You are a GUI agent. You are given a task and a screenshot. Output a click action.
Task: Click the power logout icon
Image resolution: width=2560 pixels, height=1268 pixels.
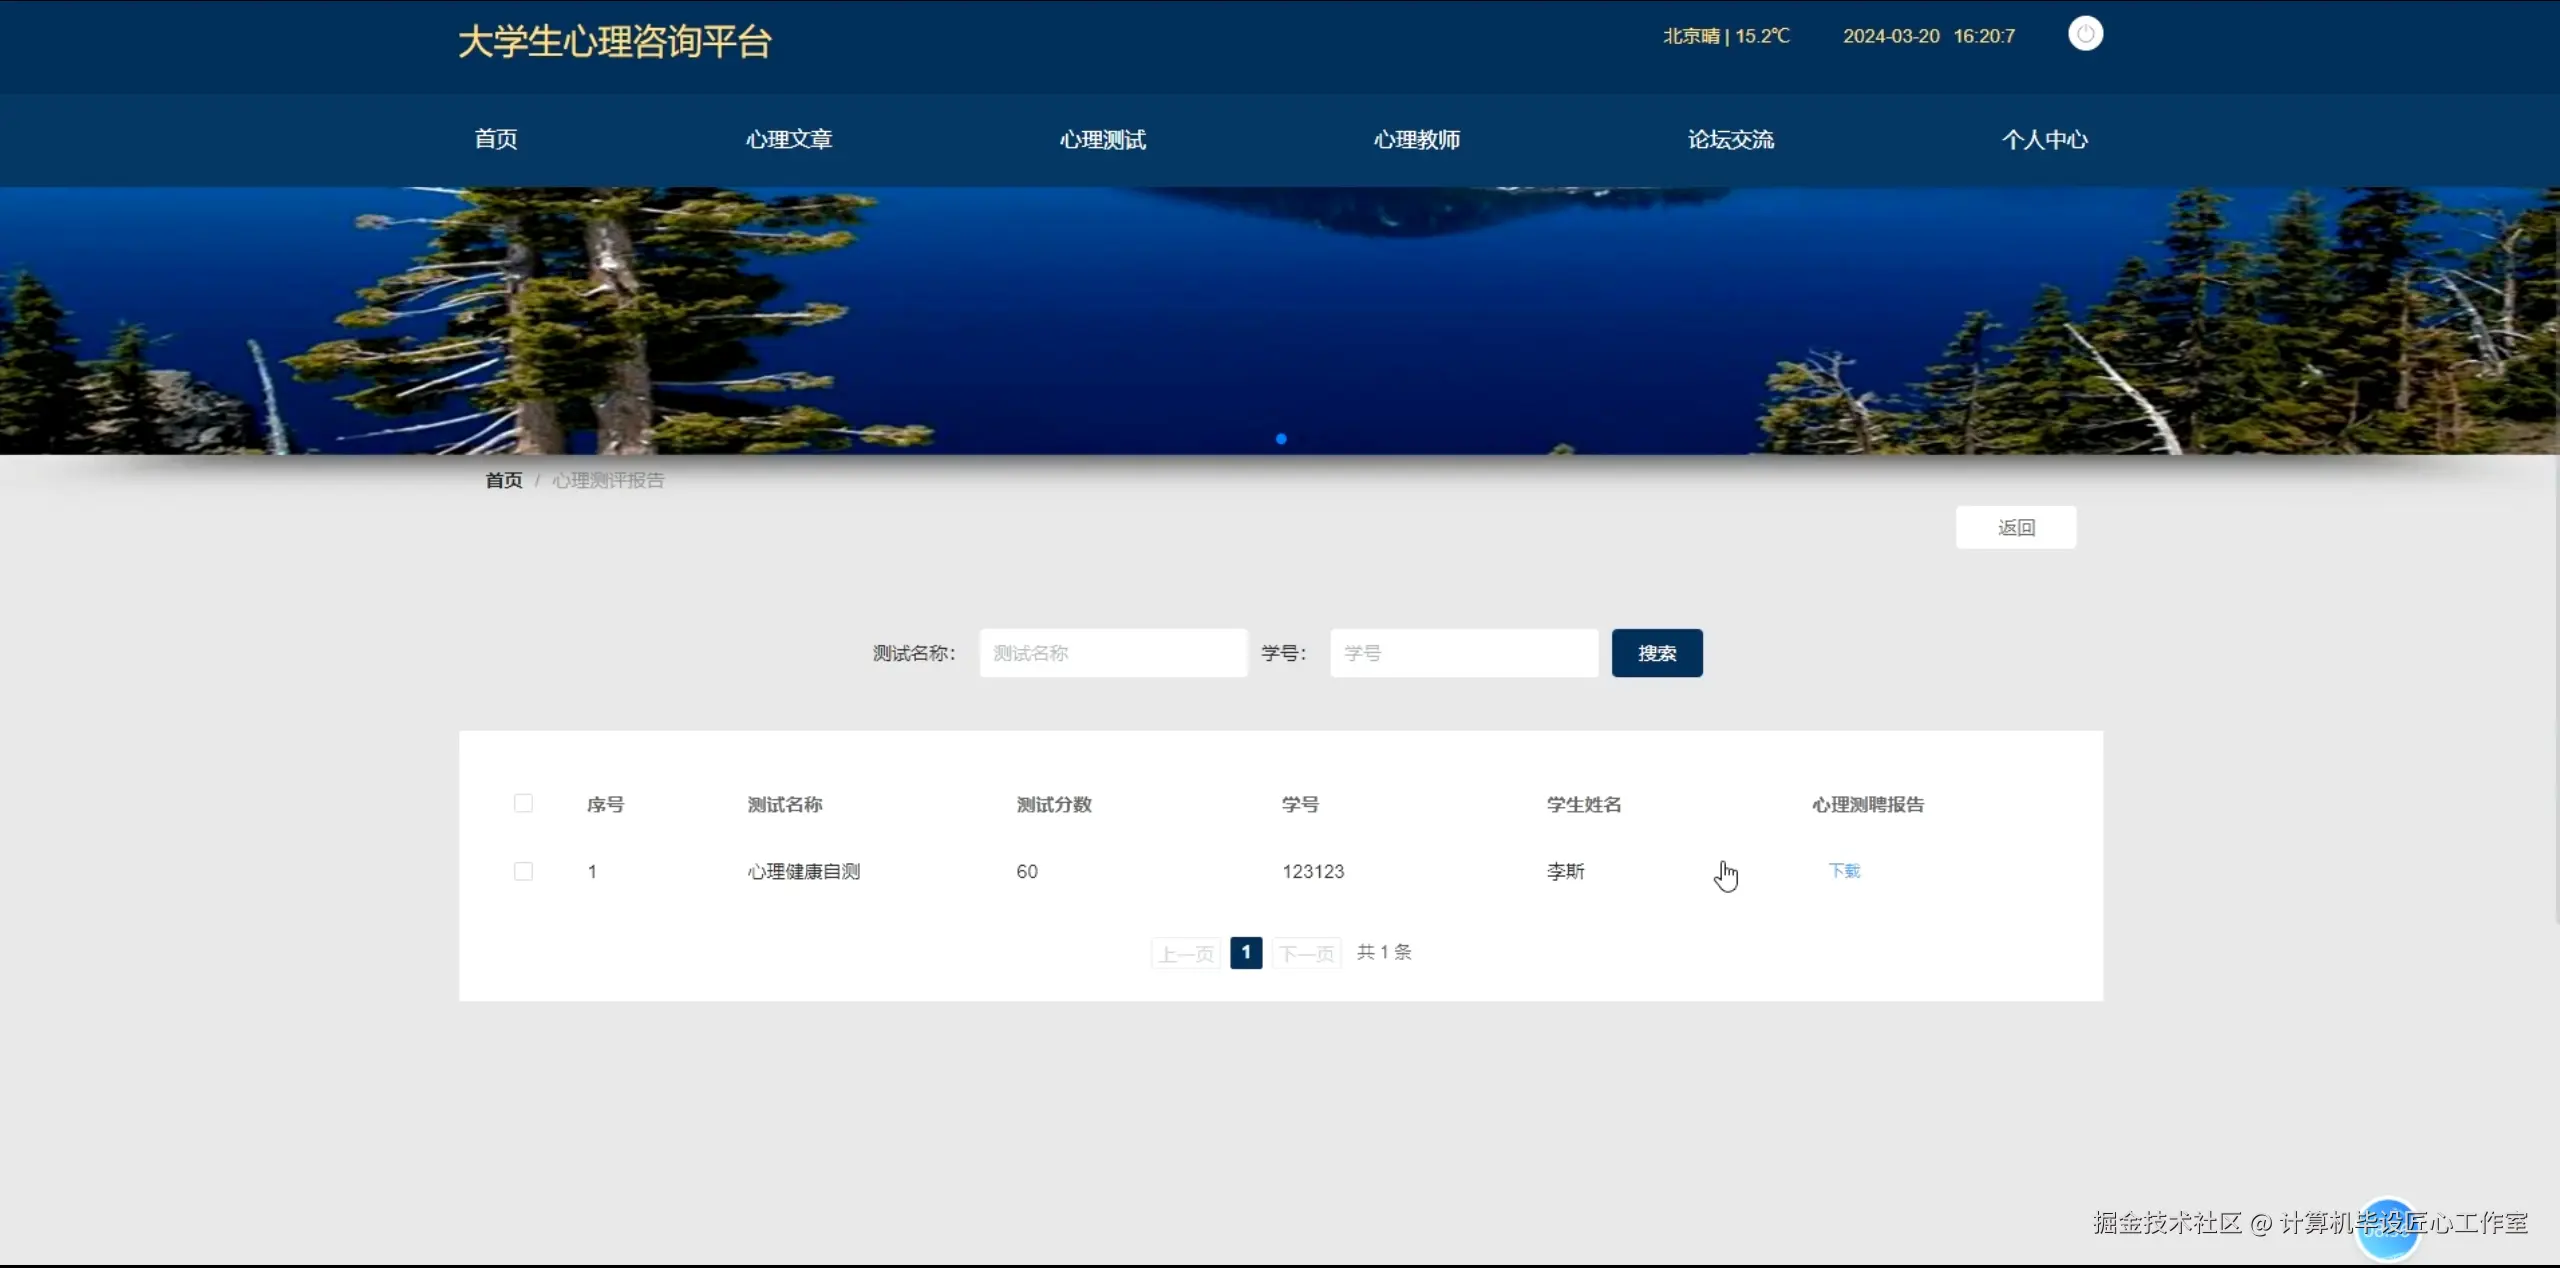point(2085,34)
